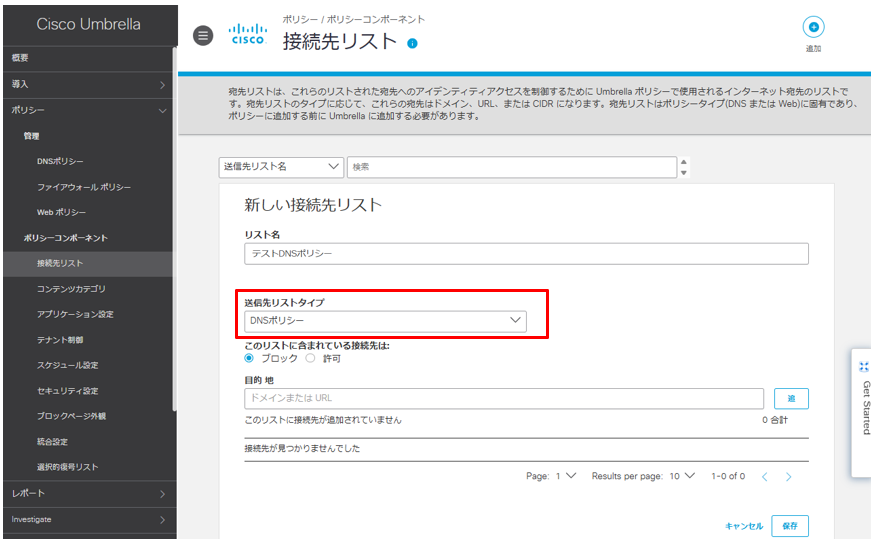
Task: Click the ポリシーコンポーネント sidebar heading
Action: pyautogui.click(x=66, y=238)
